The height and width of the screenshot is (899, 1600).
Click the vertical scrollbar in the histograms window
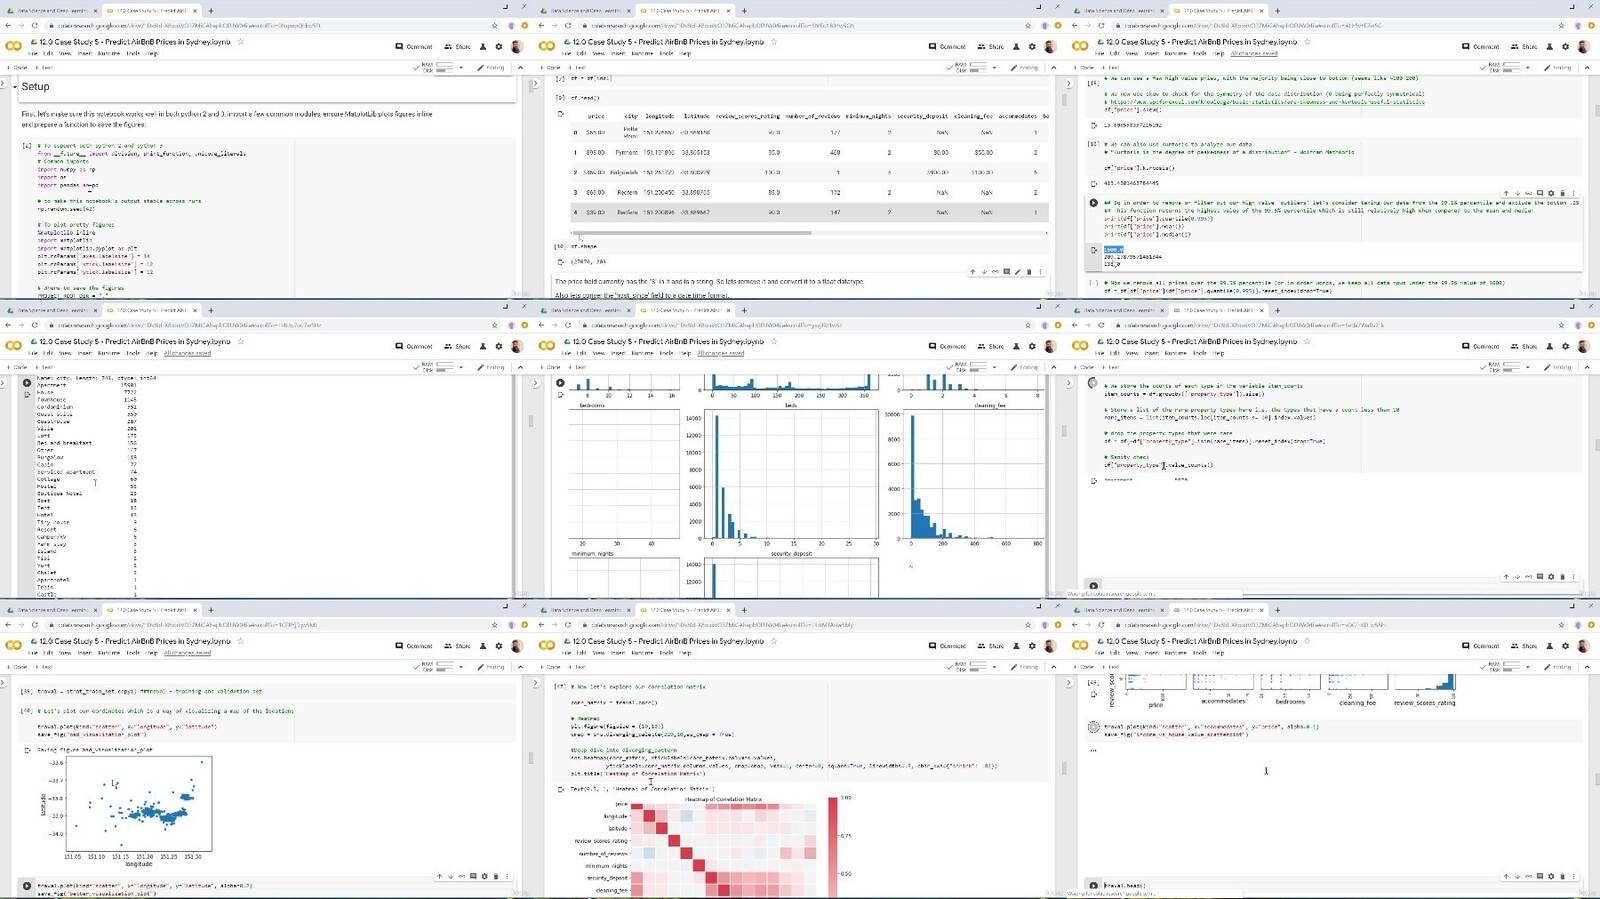click(1064, 430)
